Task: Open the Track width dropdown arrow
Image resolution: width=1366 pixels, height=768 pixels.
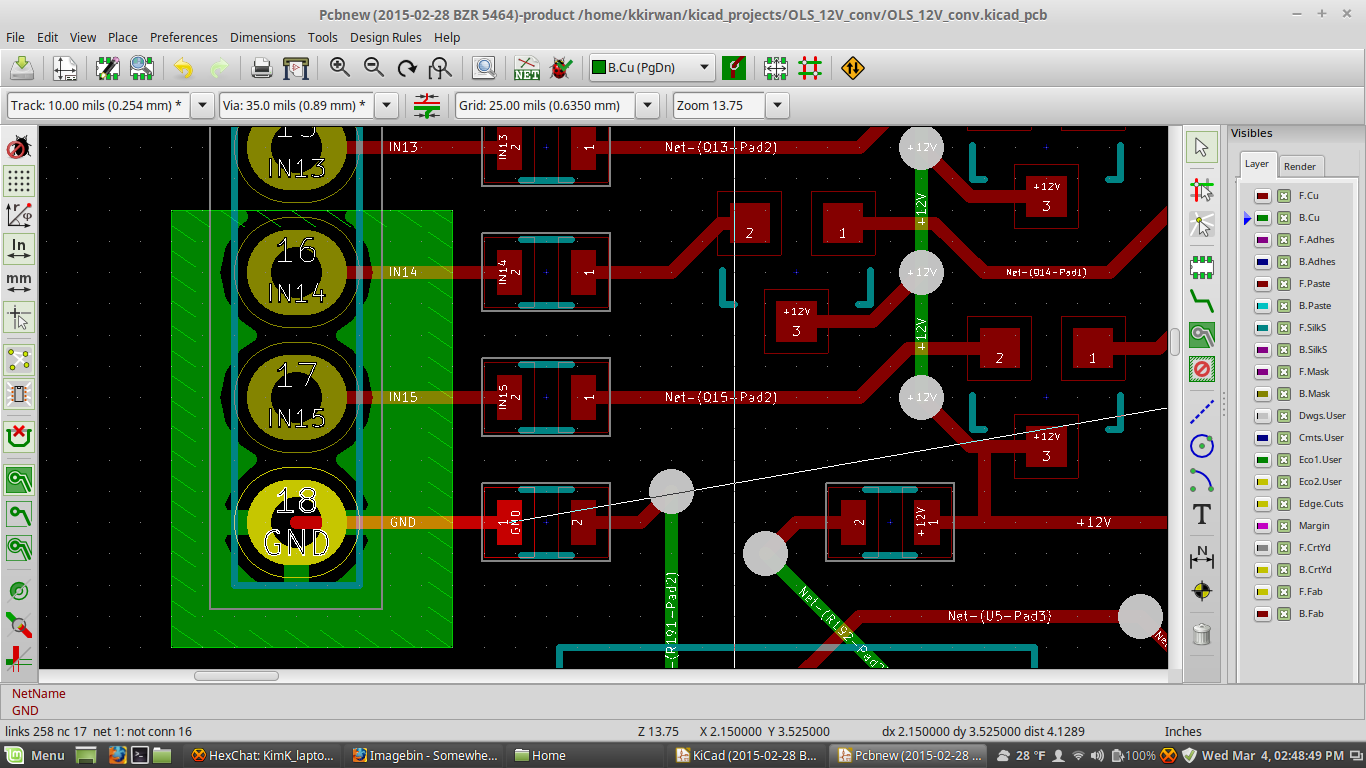Action: (202, 105)
